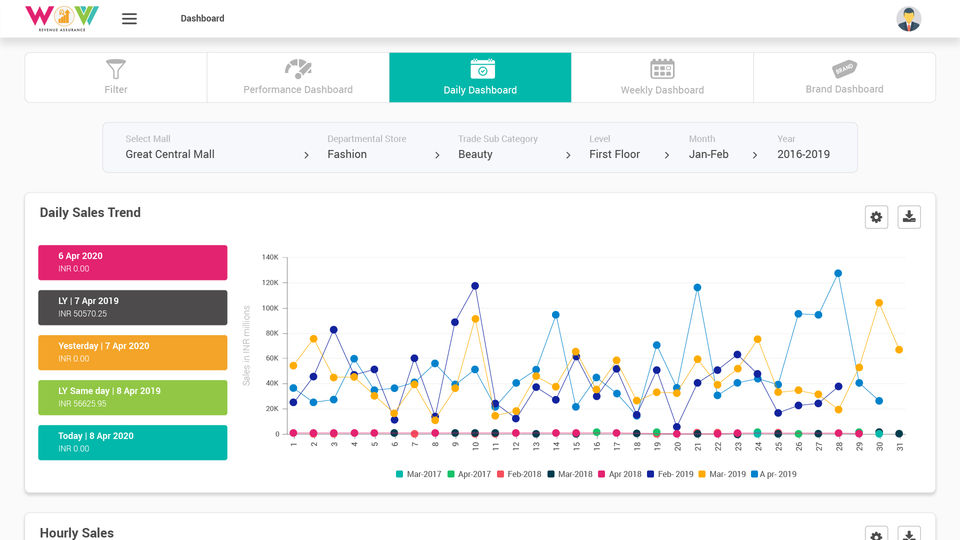
Task: Download the Hourly Sales chart
Action: click(x=909, y=534)
